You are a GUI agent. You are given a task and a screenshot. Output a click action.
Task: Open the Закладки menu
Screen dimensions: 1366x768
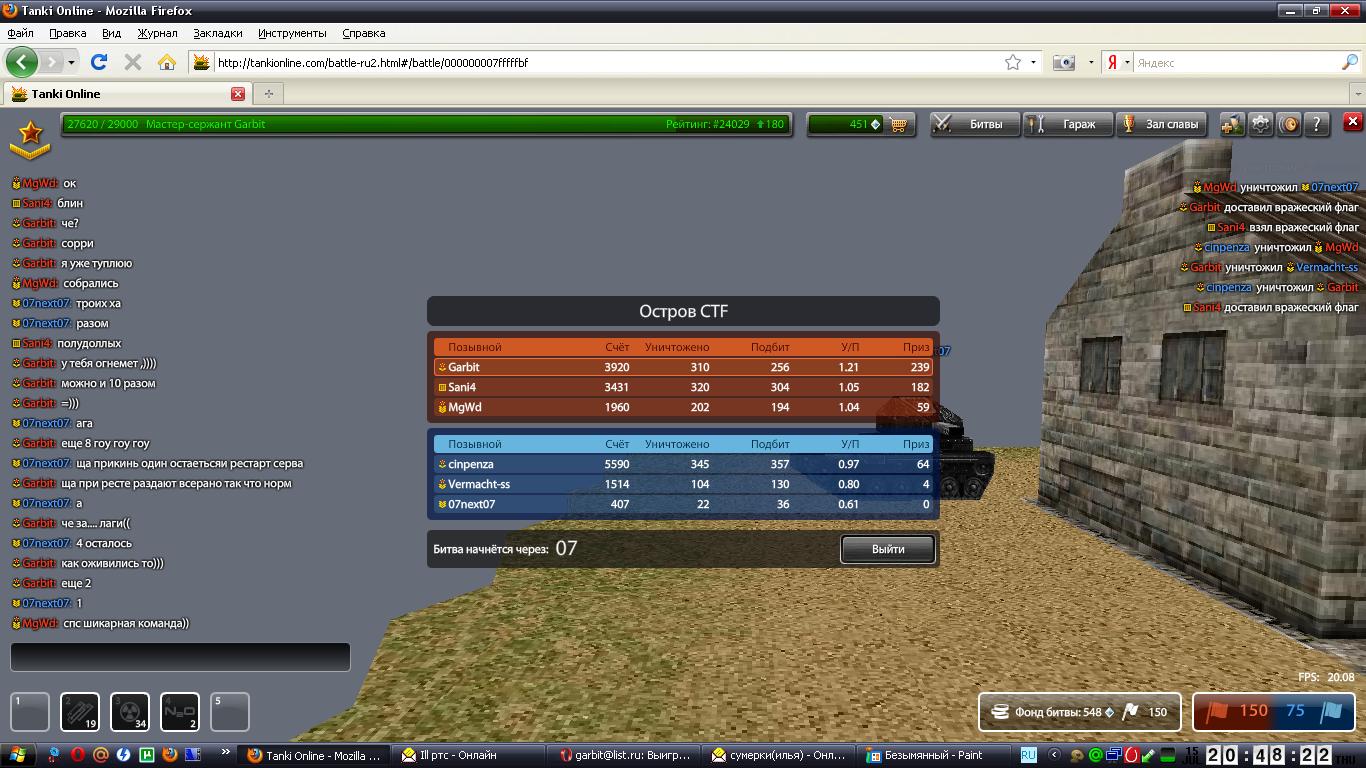pos(218,33)
